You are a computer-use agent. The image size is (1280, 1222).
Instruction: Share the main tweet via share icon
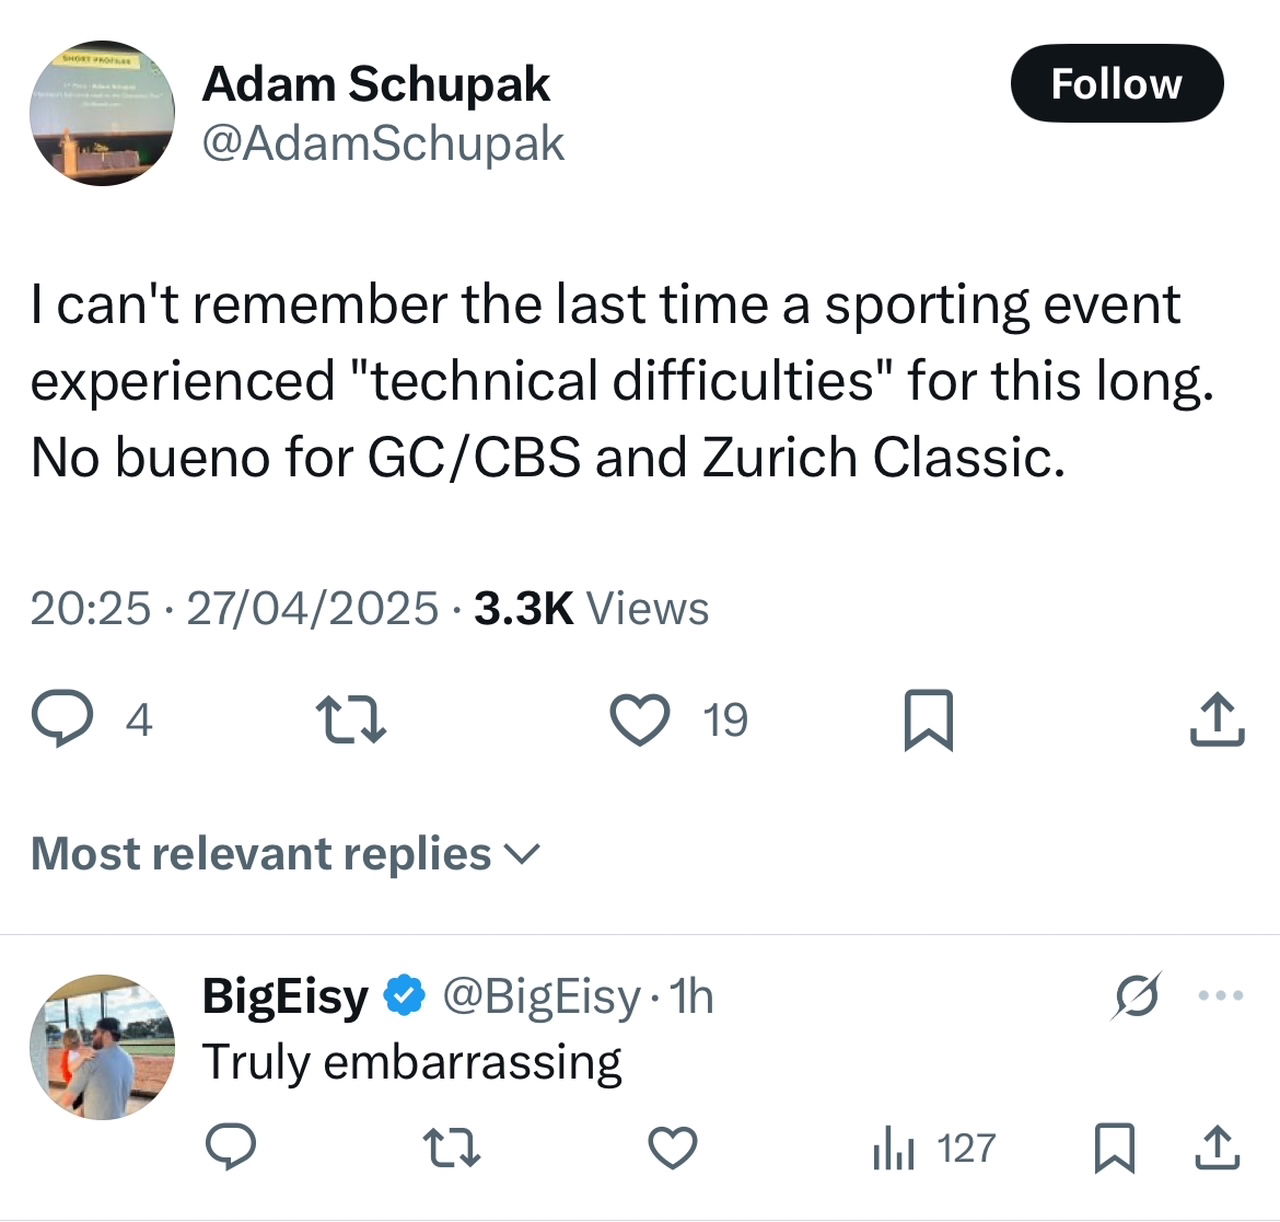point(1217,720)
